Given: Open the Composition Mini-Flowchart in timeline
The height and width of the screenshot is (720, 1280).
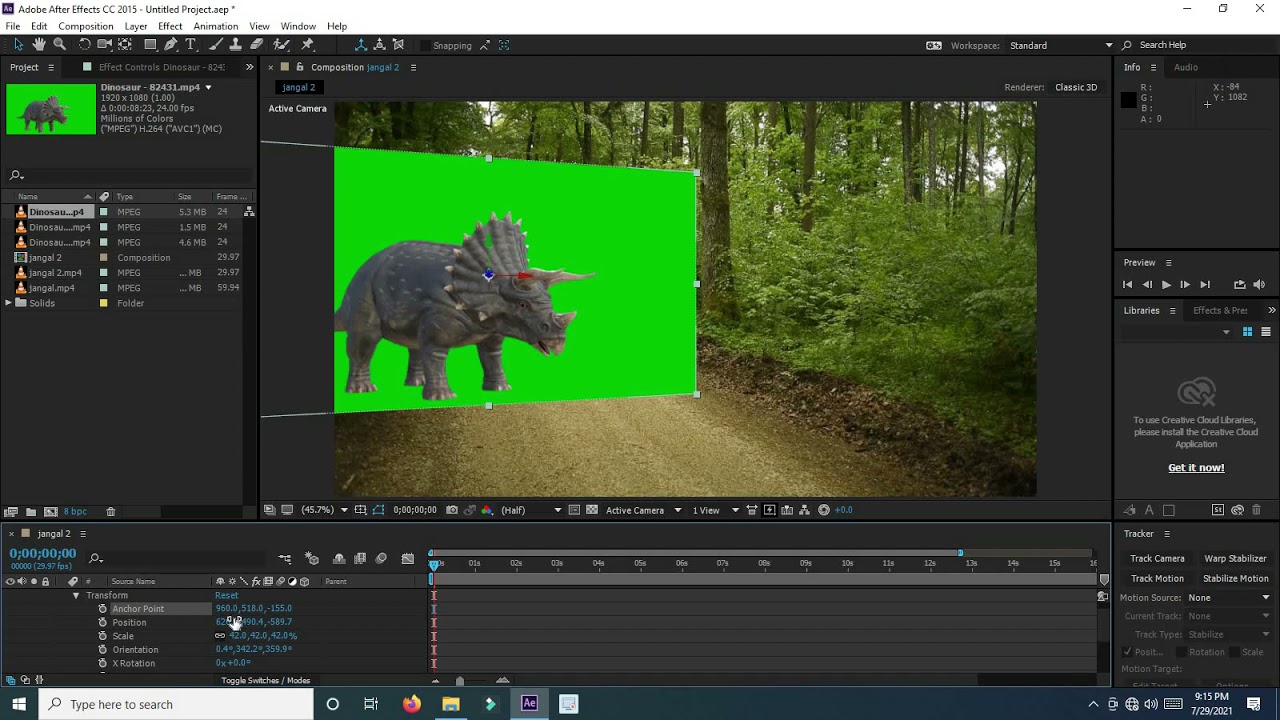Looking at the screenshot, I should 285,558.
